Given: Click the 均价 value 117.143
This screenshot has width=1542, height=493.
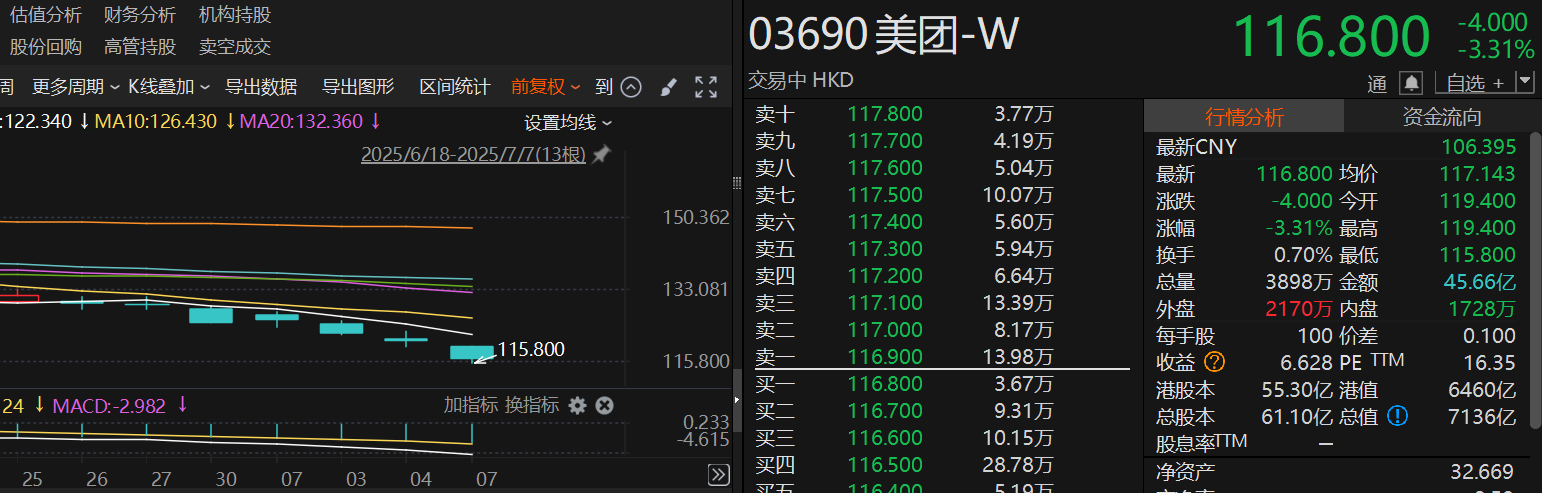Looking at the screenshot, I should pyautogui.click(x=1478, y=174).
